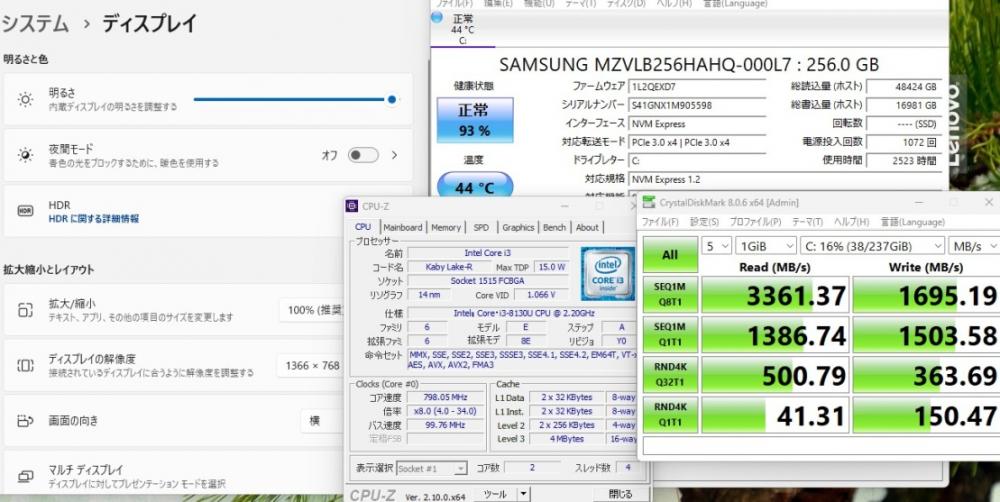Click the display resolution icon
The image size is (1000, 502).
[x=26, y=365]
